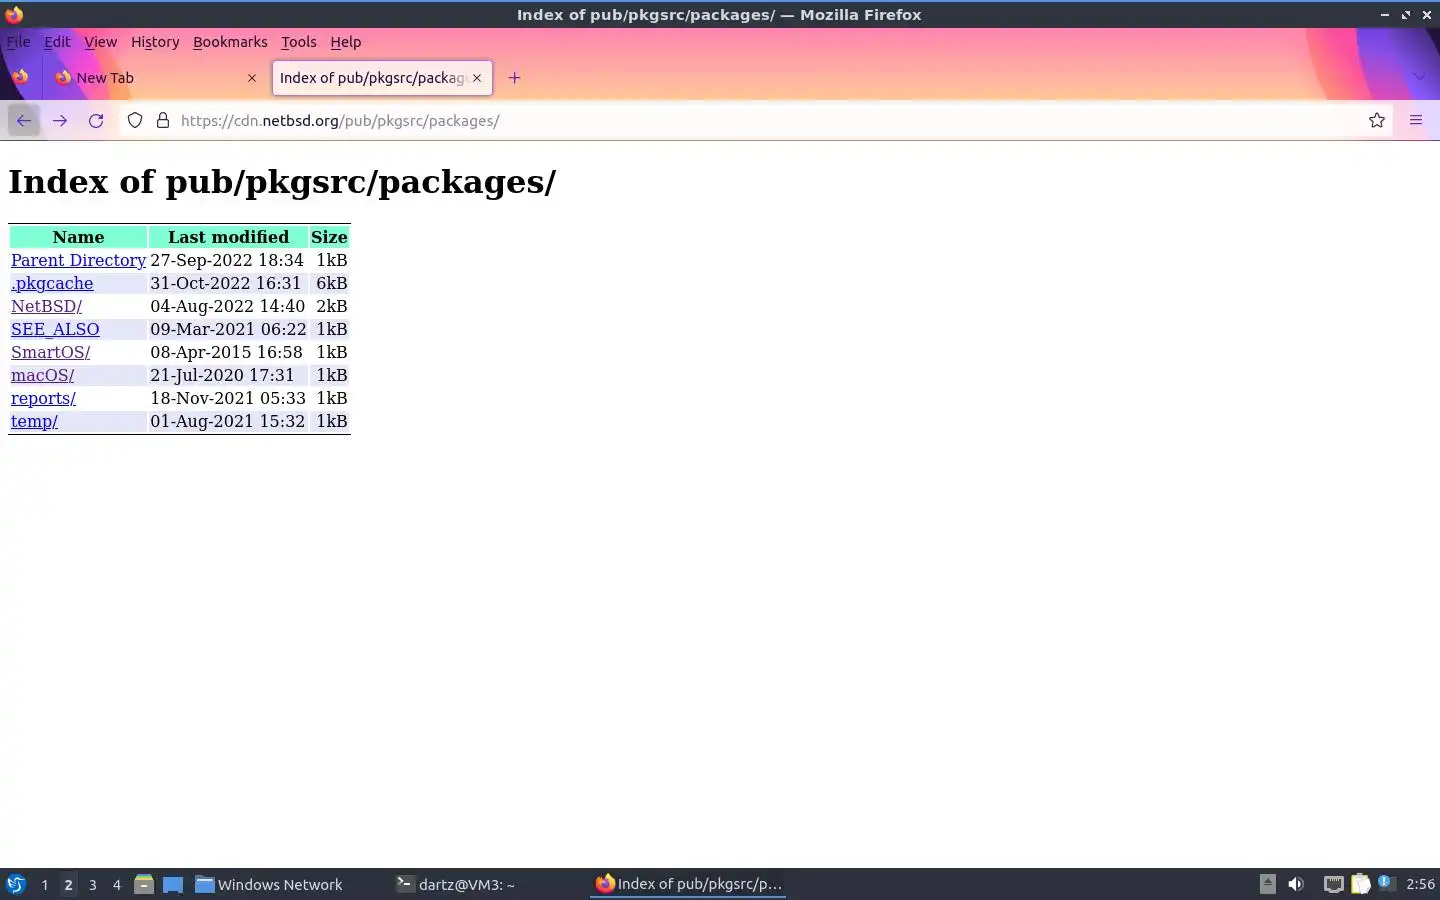This screenshot has height=900, width=1440.
Task: Close the New Tab tab
Action: tap(252, 78)
